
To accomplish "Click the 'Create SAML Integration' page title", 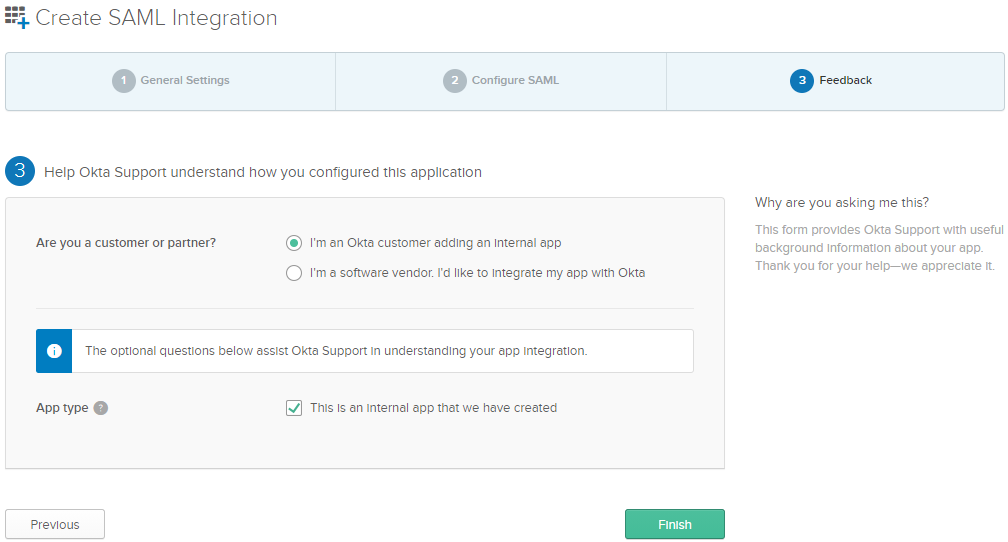I will [156, 18].
